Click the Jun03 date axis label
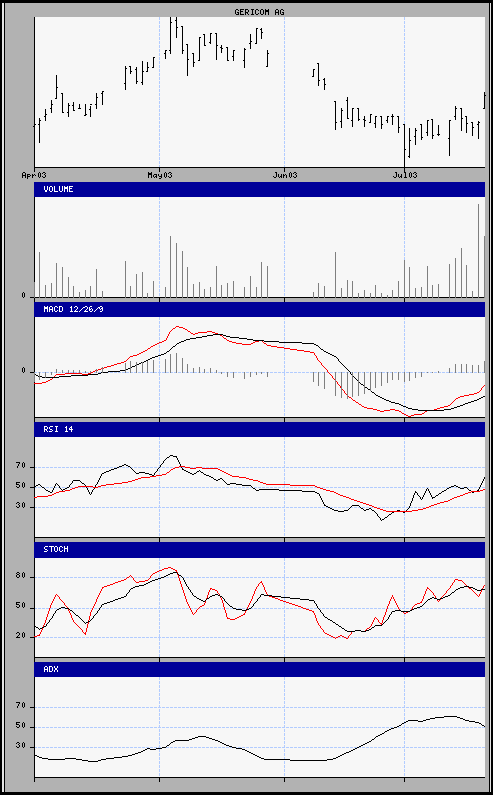Viewport: 493px width, 795px height. (285, 175)
